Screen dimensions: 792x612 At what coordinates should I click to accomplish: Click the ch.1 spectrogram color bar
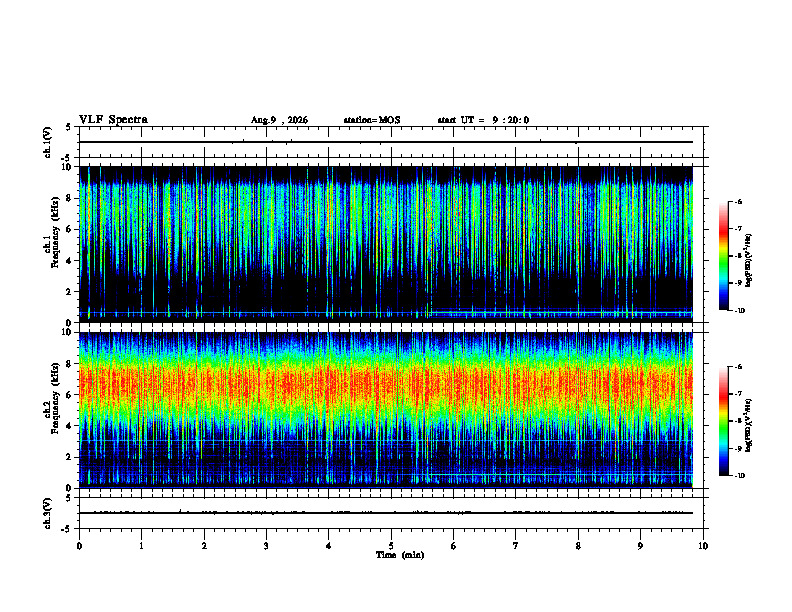point(723,256)
